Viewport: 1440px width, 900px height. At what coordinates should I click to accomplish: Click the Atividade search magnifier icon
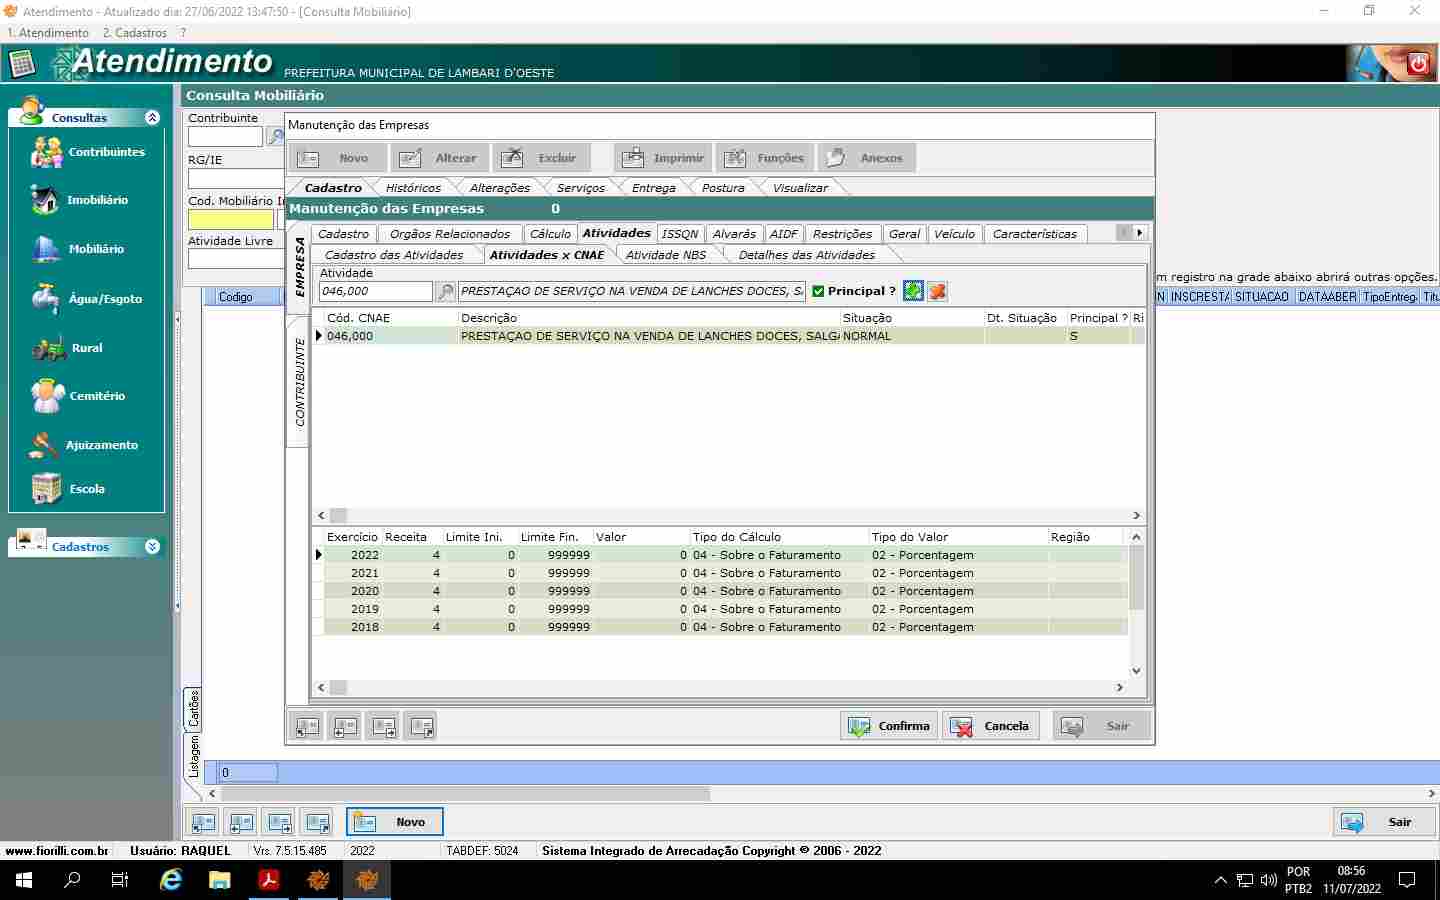coord(446,292)
